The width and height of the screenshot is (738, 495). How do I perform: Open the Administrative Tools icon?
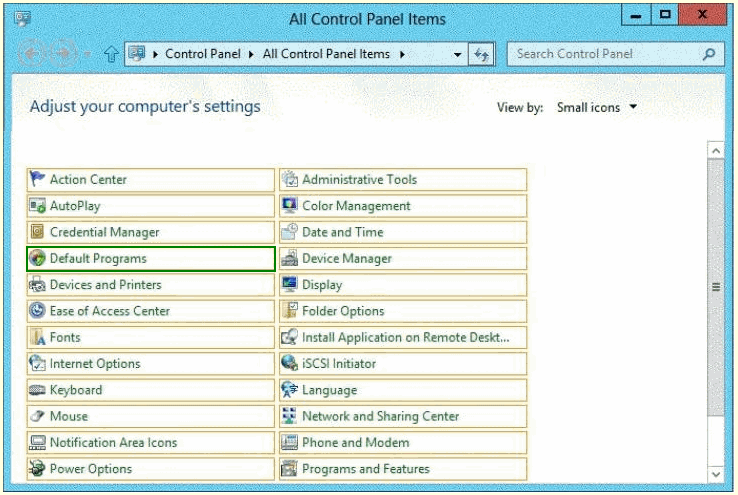click(x=289, y=179)
